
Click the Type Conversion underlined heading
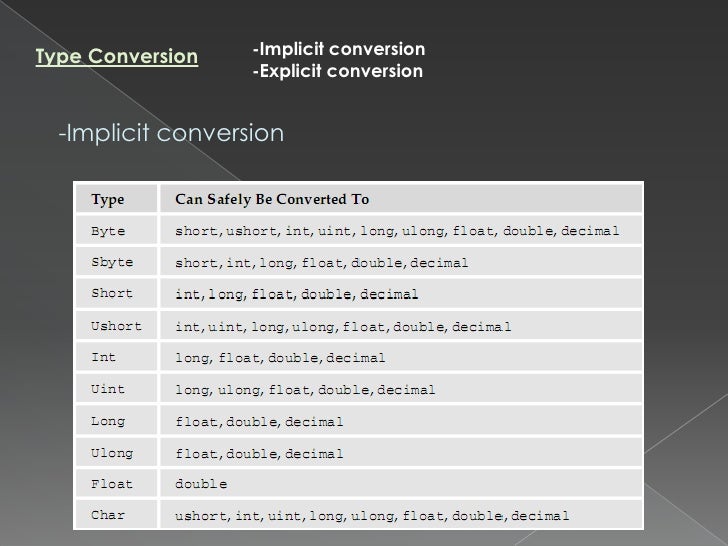(x=117, y=57)
